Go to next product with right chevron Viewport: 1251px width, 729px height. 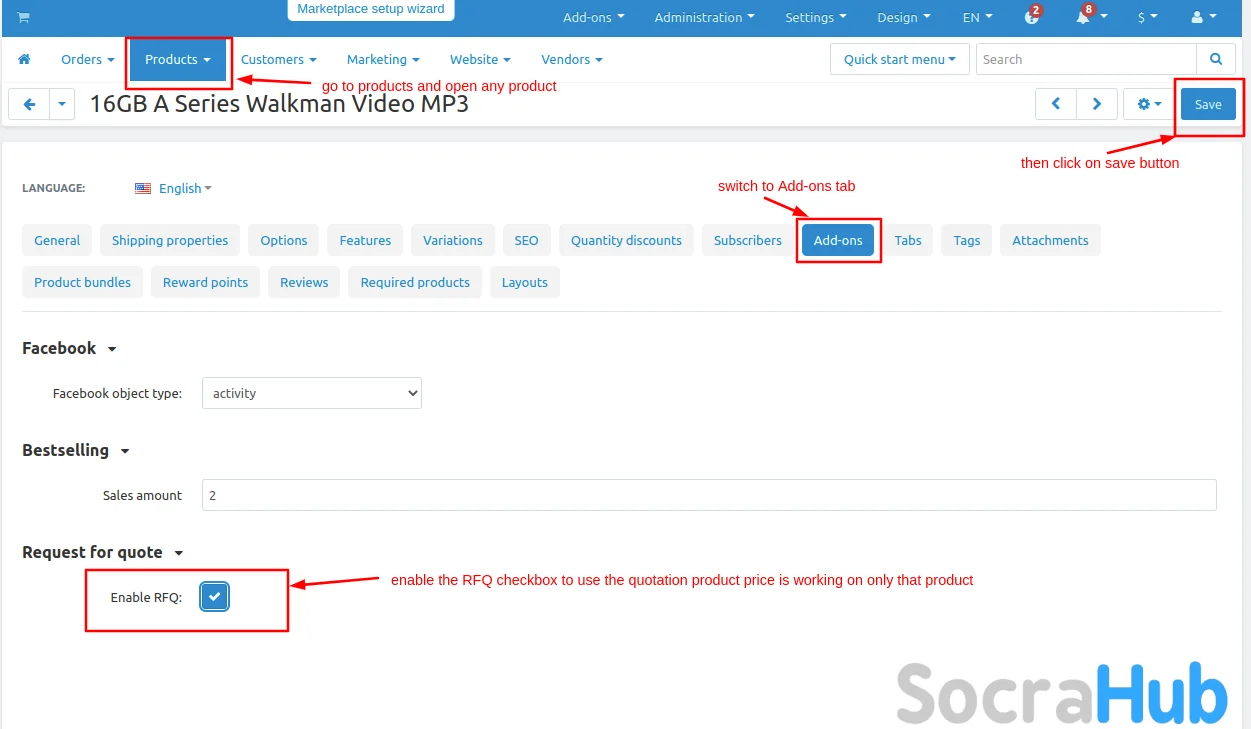[x=1097, y=104]
